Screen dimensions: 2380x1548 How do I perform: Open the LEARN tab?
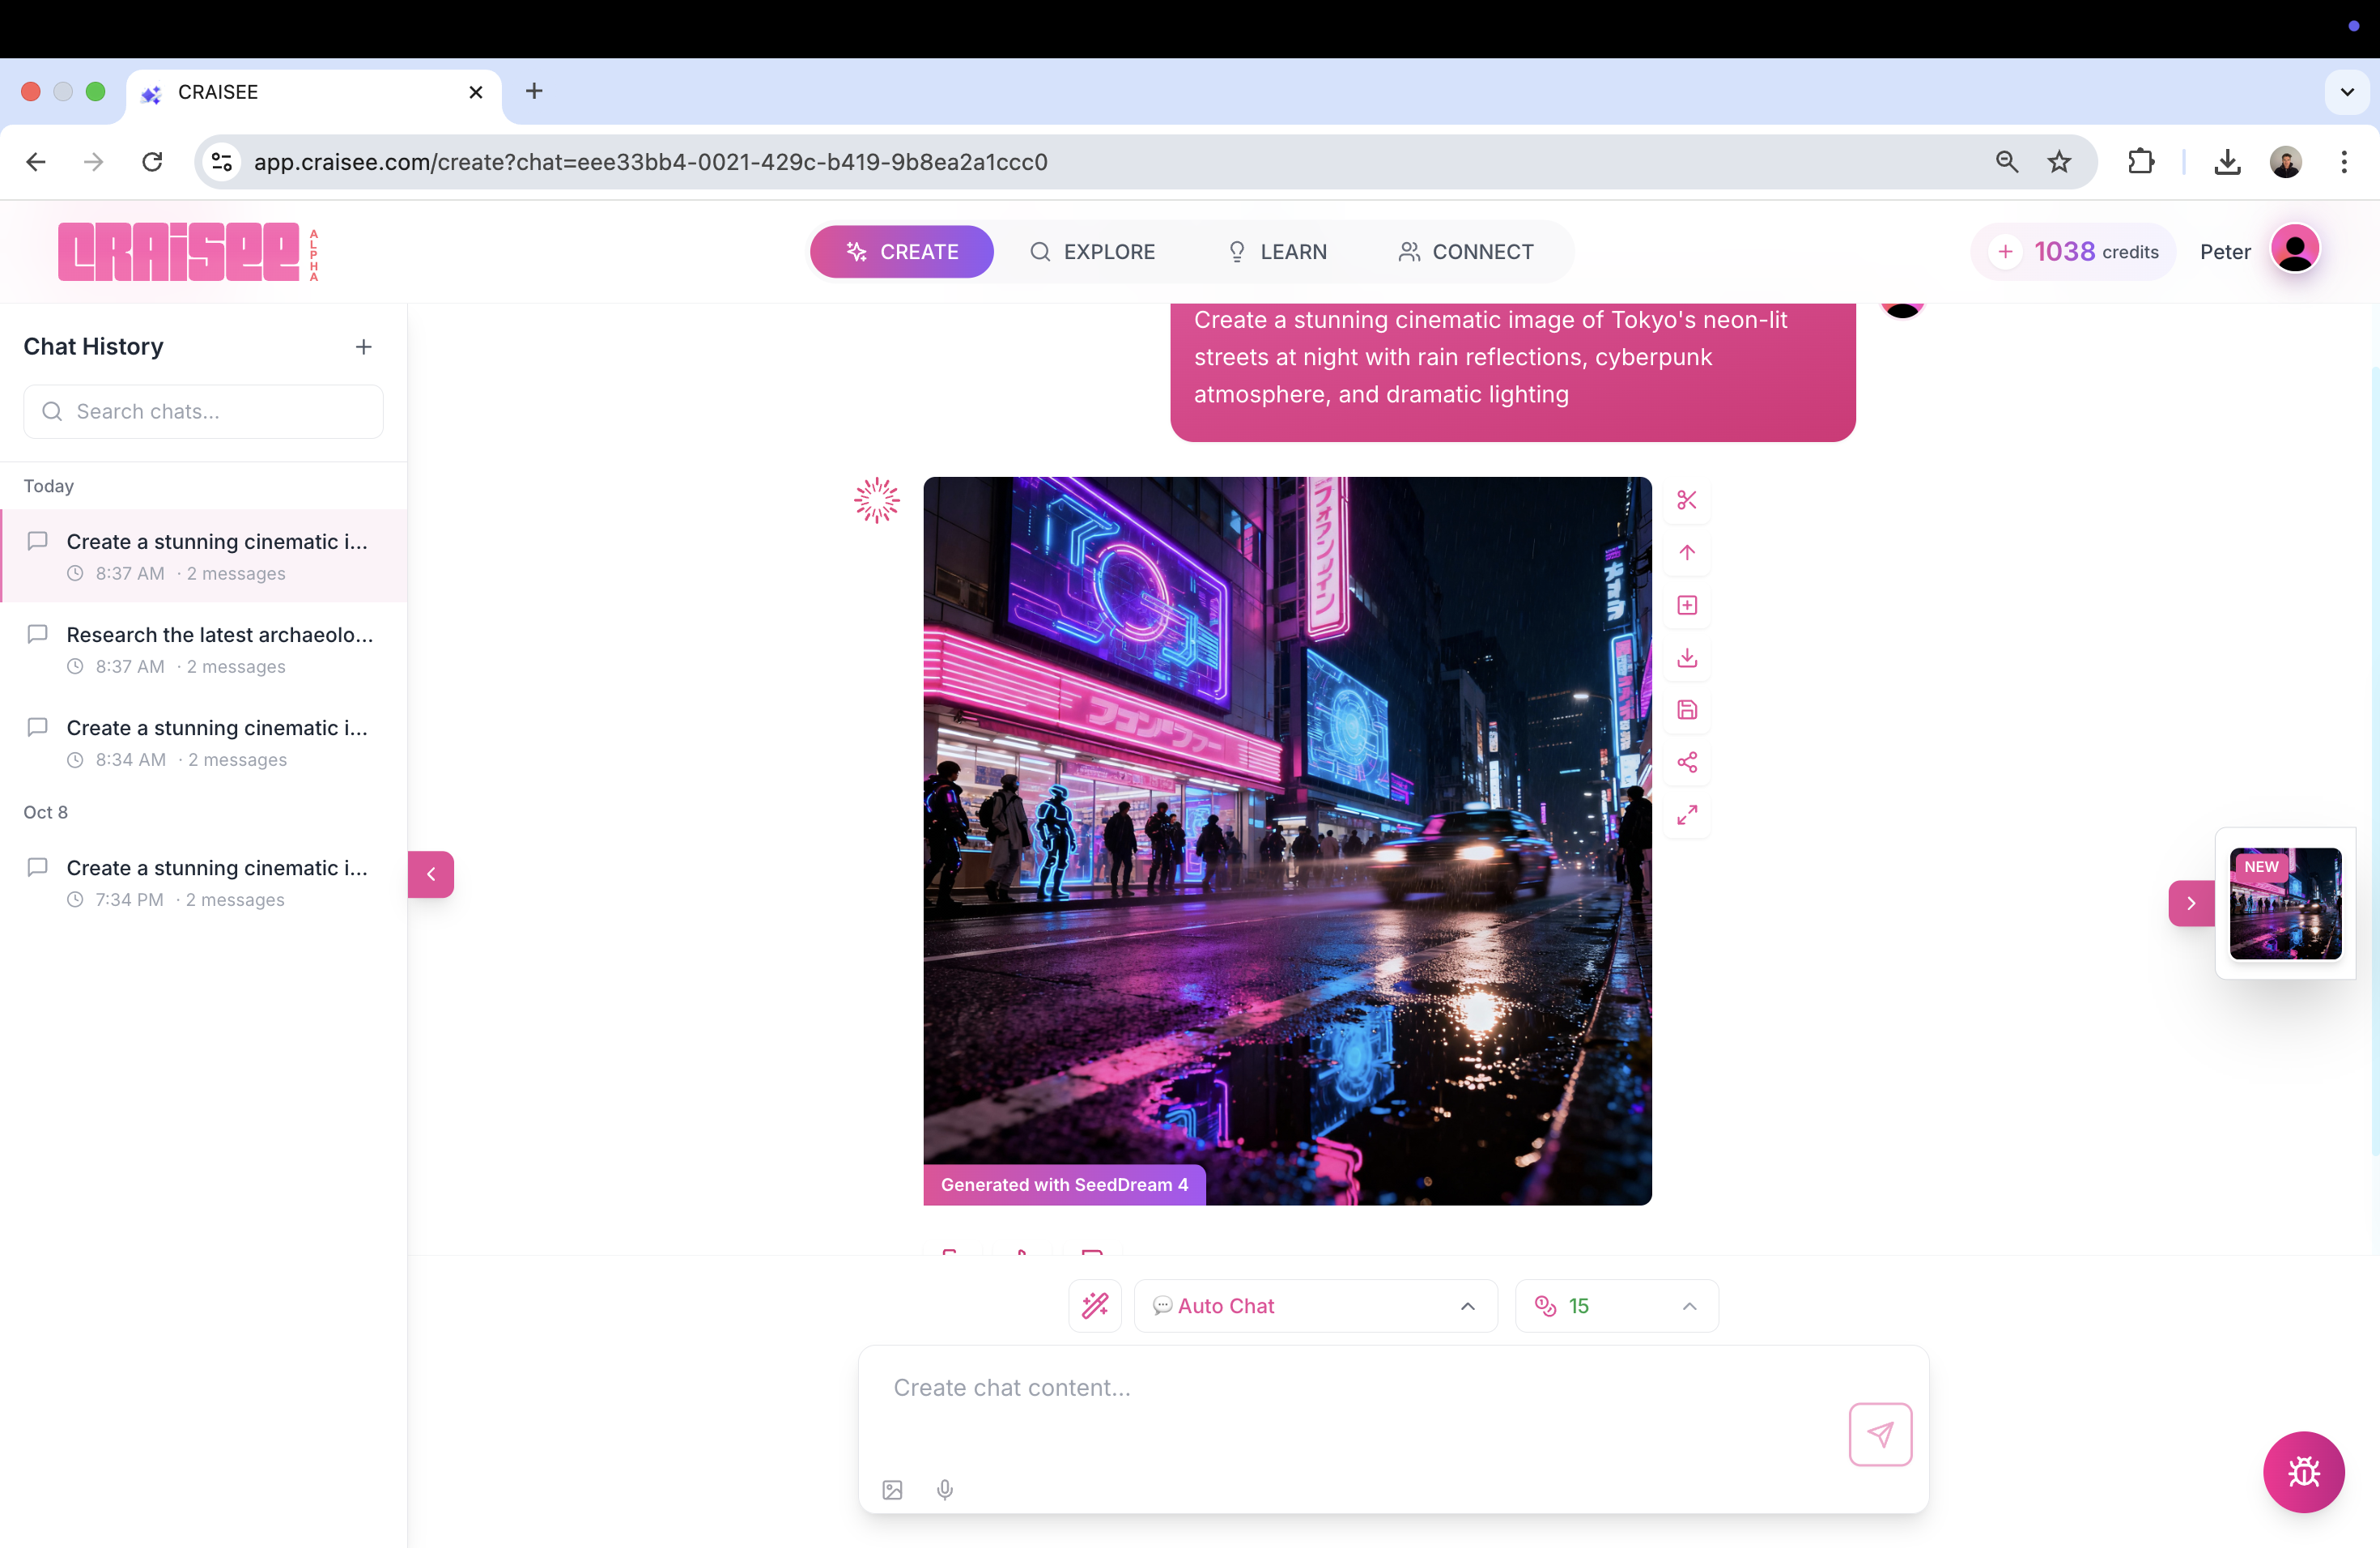click(1277, 252)
